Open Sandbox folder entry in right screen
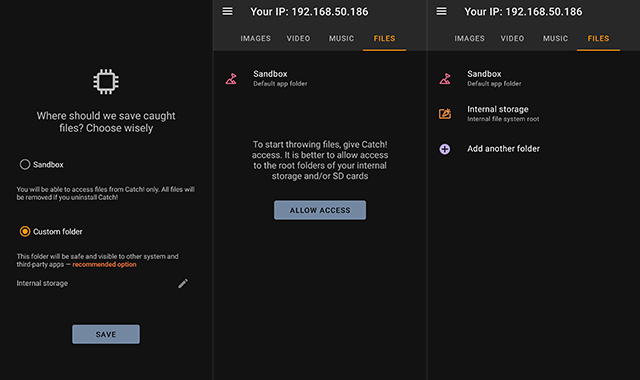Screen dimensions: 640x380 533,78
